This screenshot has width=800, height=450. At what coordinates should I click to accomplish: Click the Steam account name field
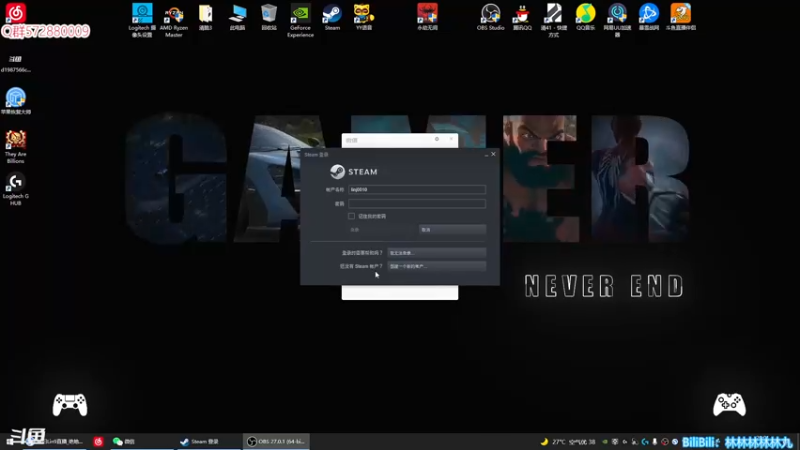pos(417,189)
